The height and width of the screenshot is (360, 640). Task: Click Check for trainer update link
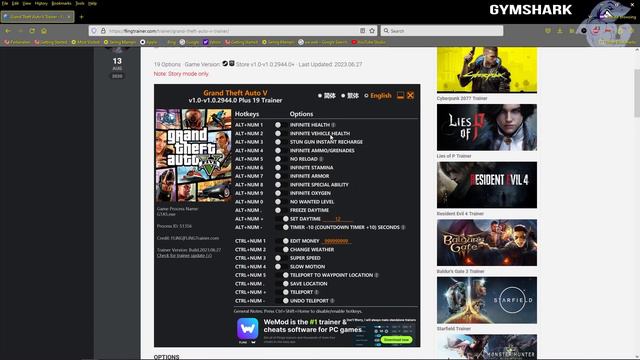184,256
